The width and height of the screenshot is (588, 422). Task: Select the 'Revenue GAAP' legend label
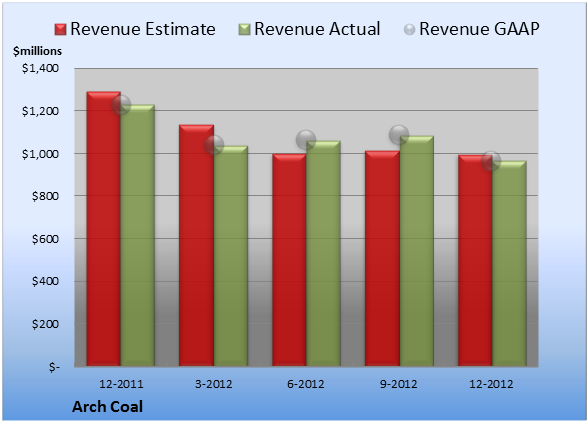click(479, 29)
